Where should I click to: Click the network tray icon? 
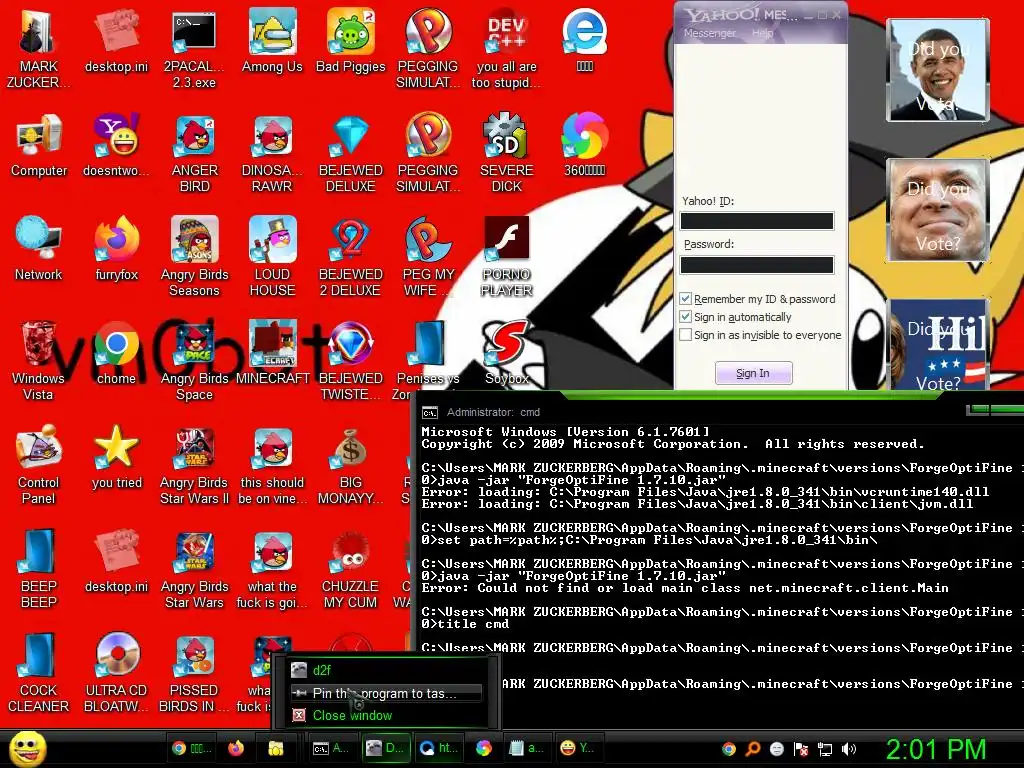[x=825, y=749]
